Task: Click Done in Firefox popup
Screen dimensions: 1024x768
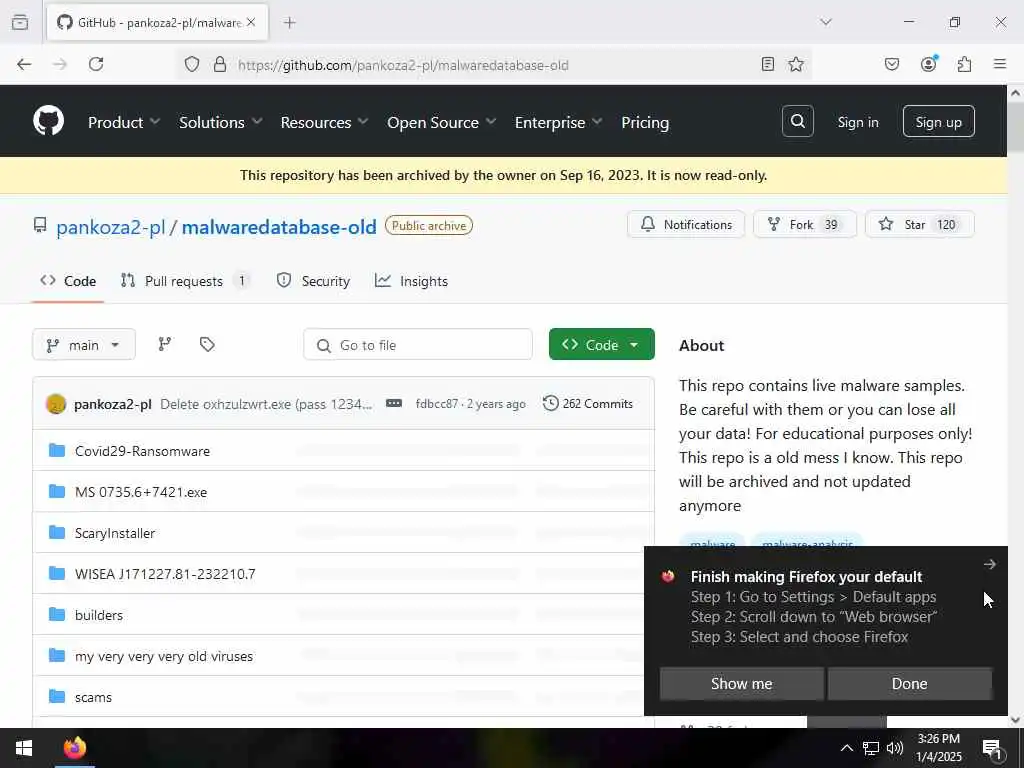Action: (x=910, y=684)
